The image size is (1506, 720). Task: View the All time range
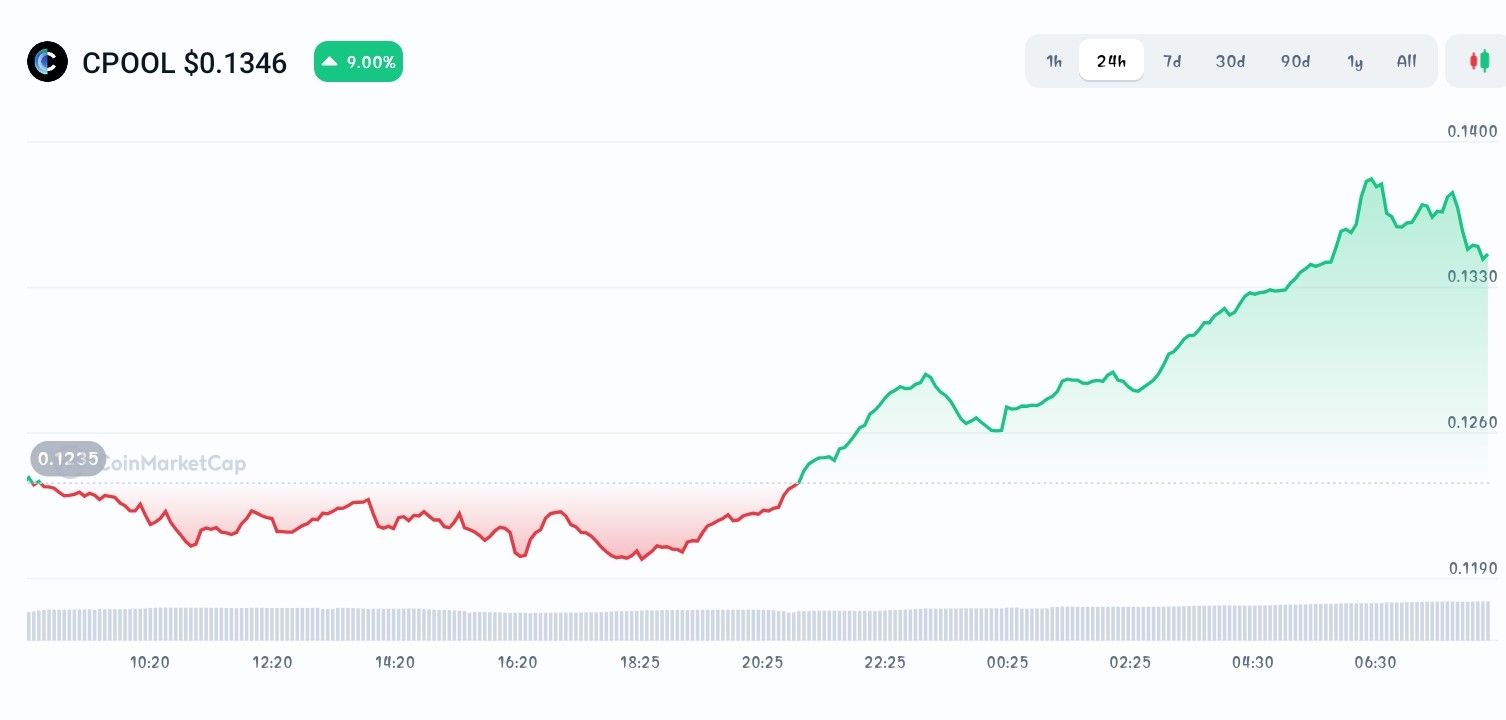[x=1407, y=61]
